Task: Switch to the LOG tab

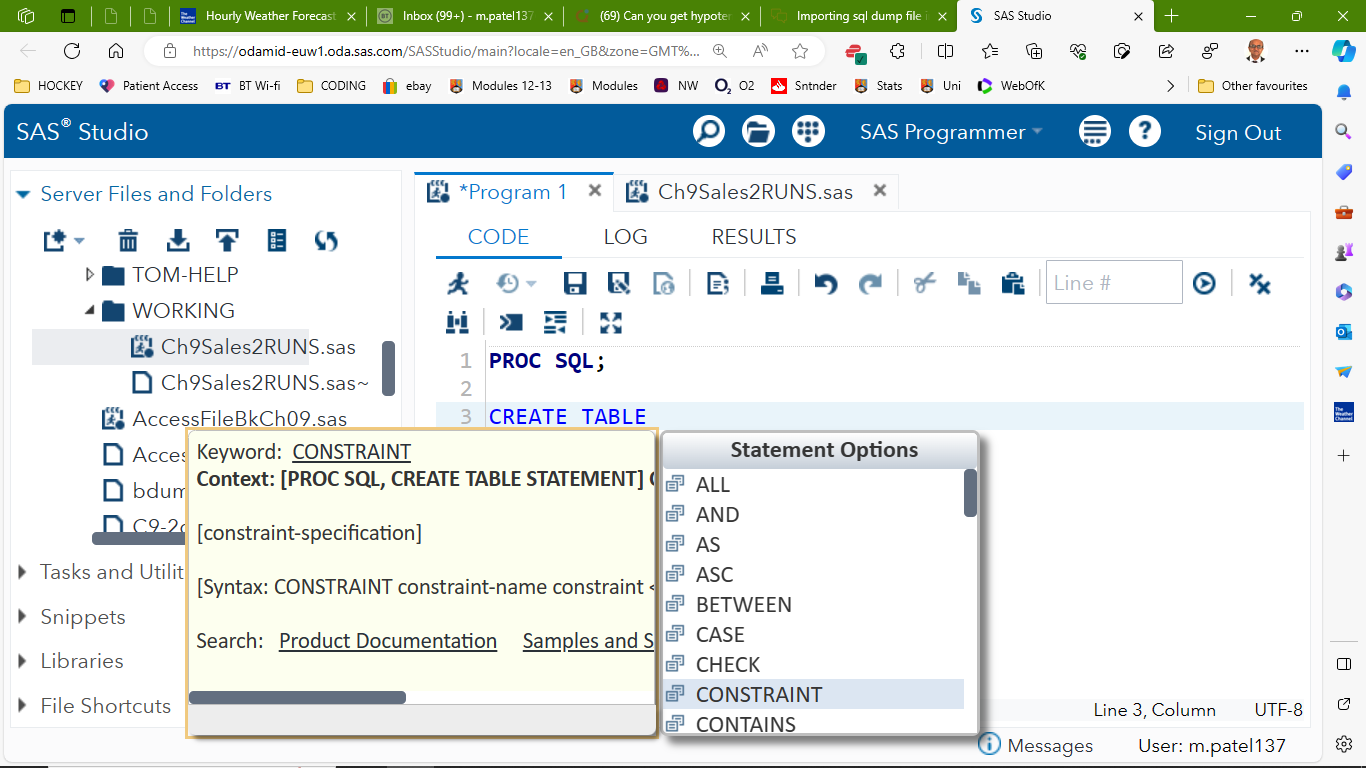Action: (x=625, y=237)
